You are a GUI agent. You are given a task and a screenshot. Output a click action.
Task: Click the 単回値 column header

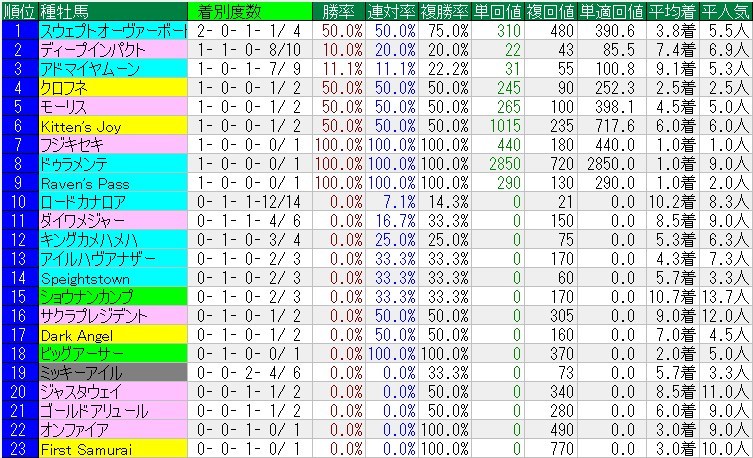coord(498,11)
